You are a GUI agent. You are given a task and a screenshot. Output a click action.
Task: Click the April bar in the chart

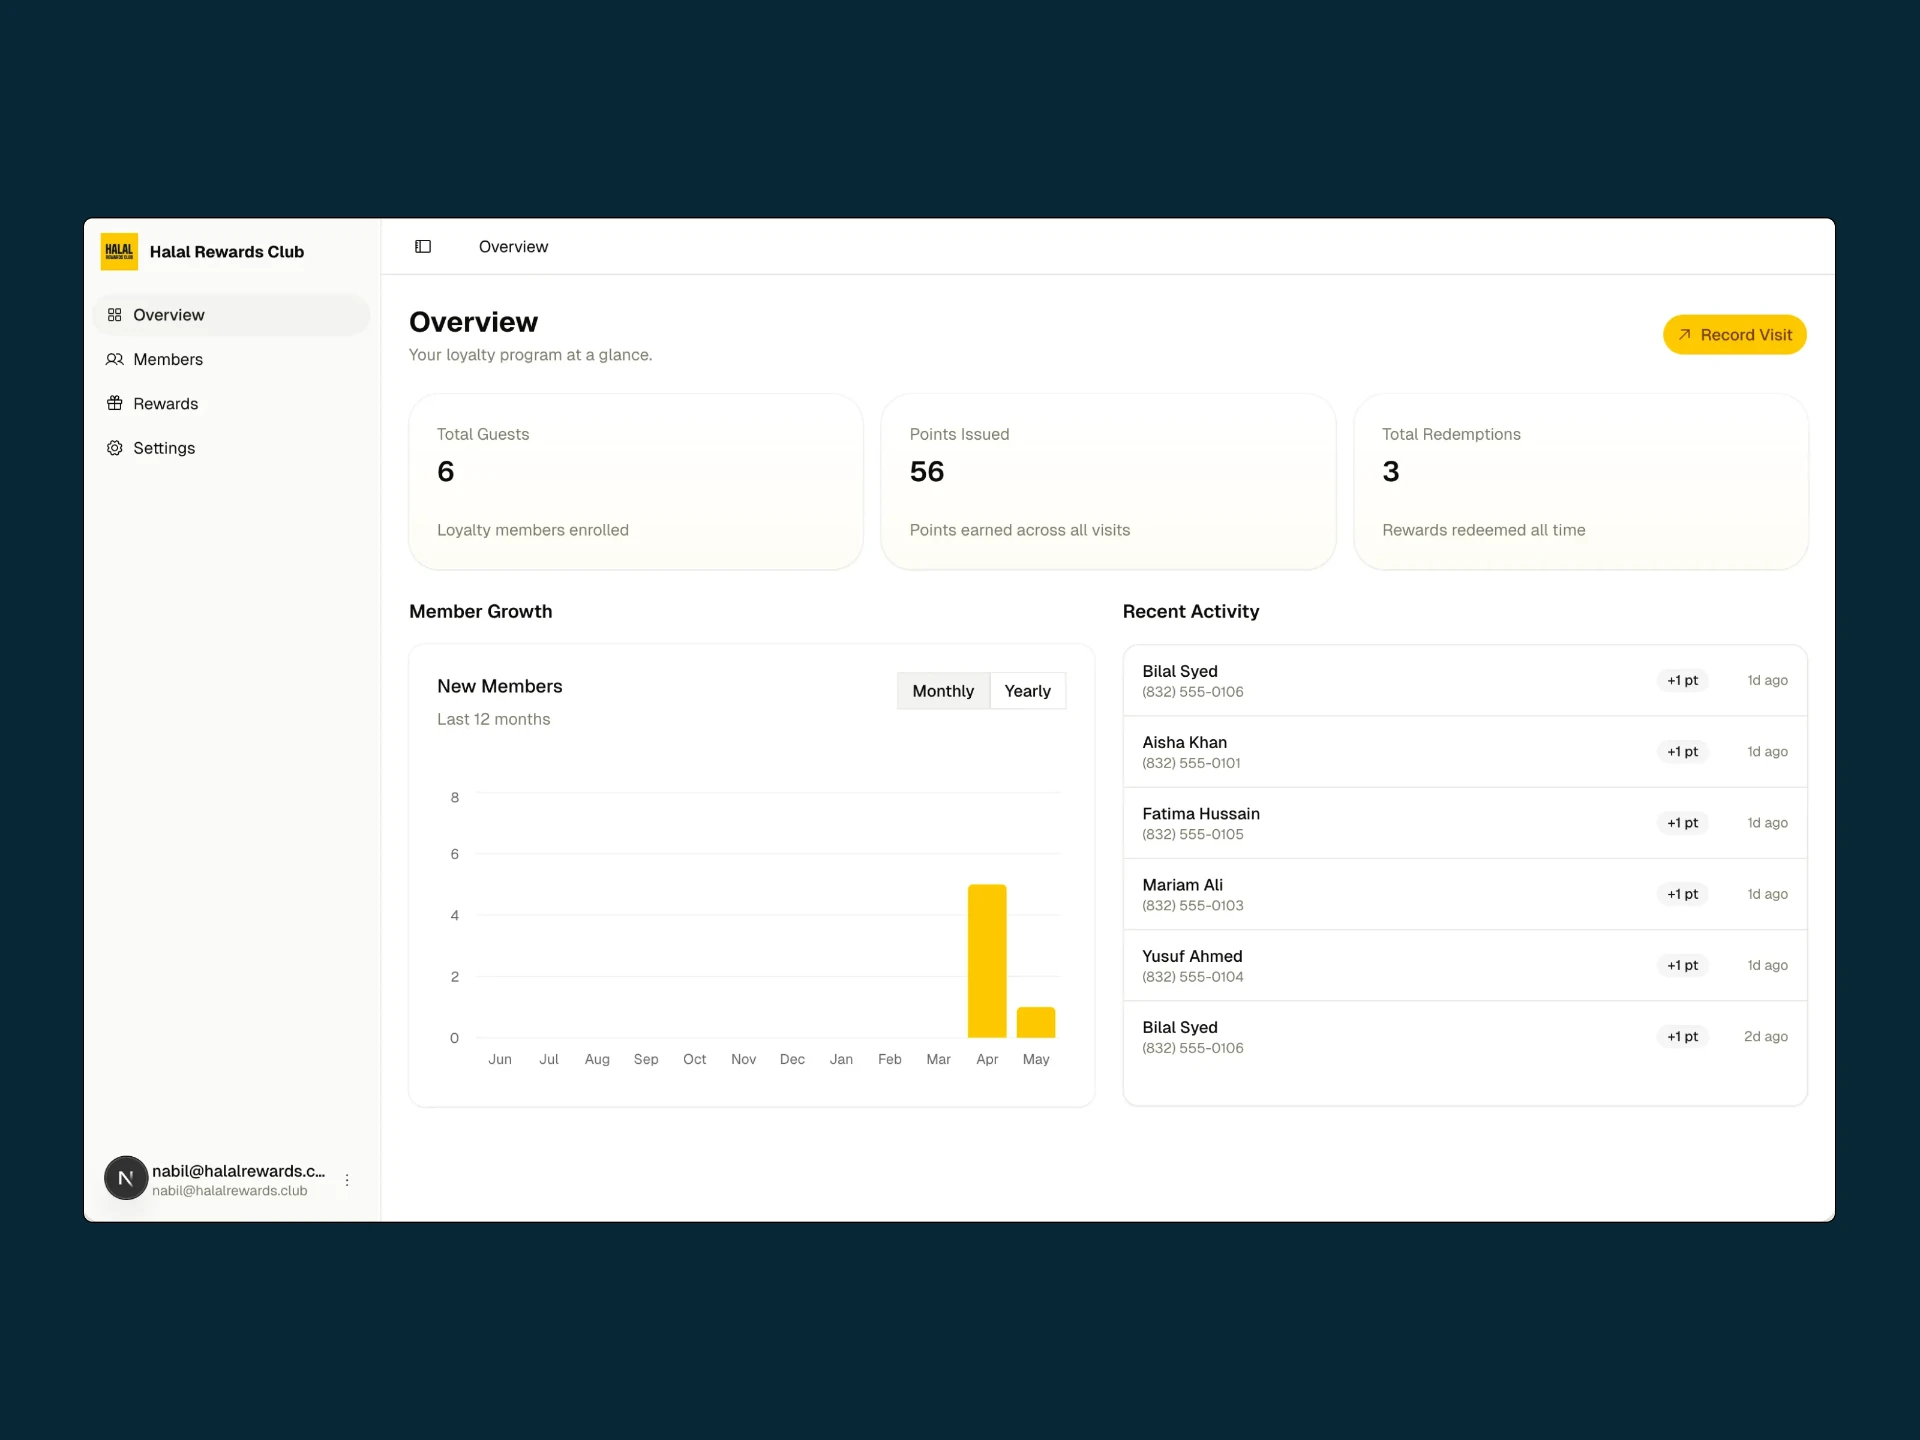point(987,961)
